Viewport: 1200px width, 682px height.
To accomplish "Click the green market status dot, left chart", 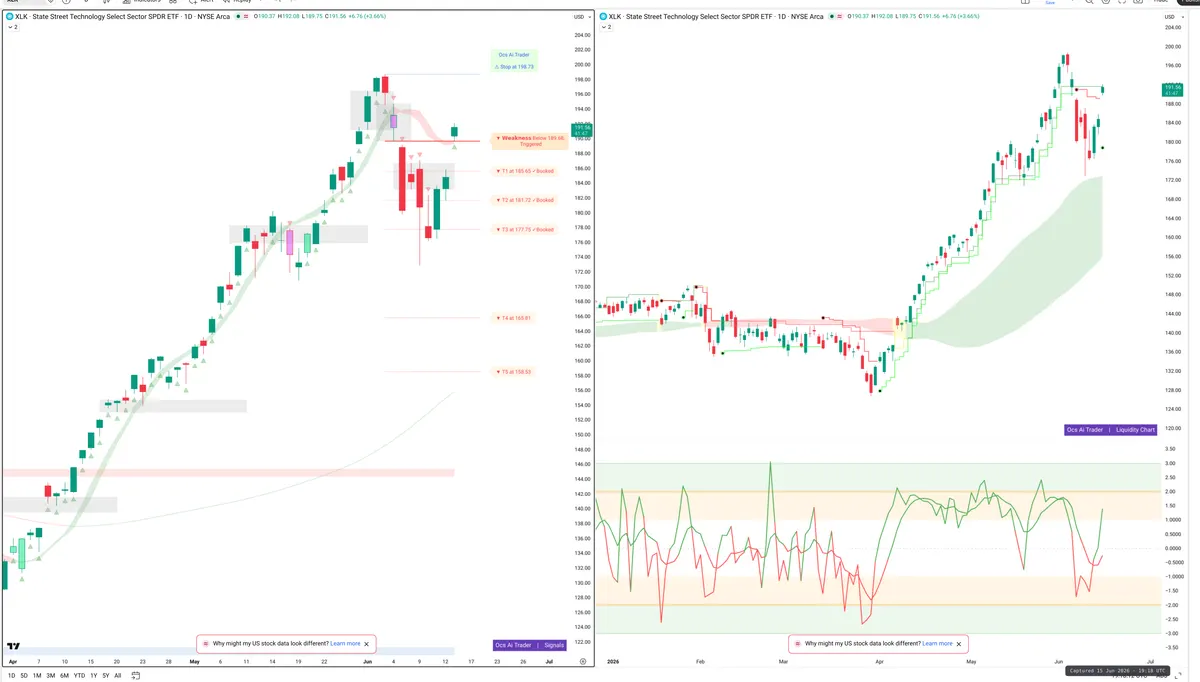I will coord(238,17).
